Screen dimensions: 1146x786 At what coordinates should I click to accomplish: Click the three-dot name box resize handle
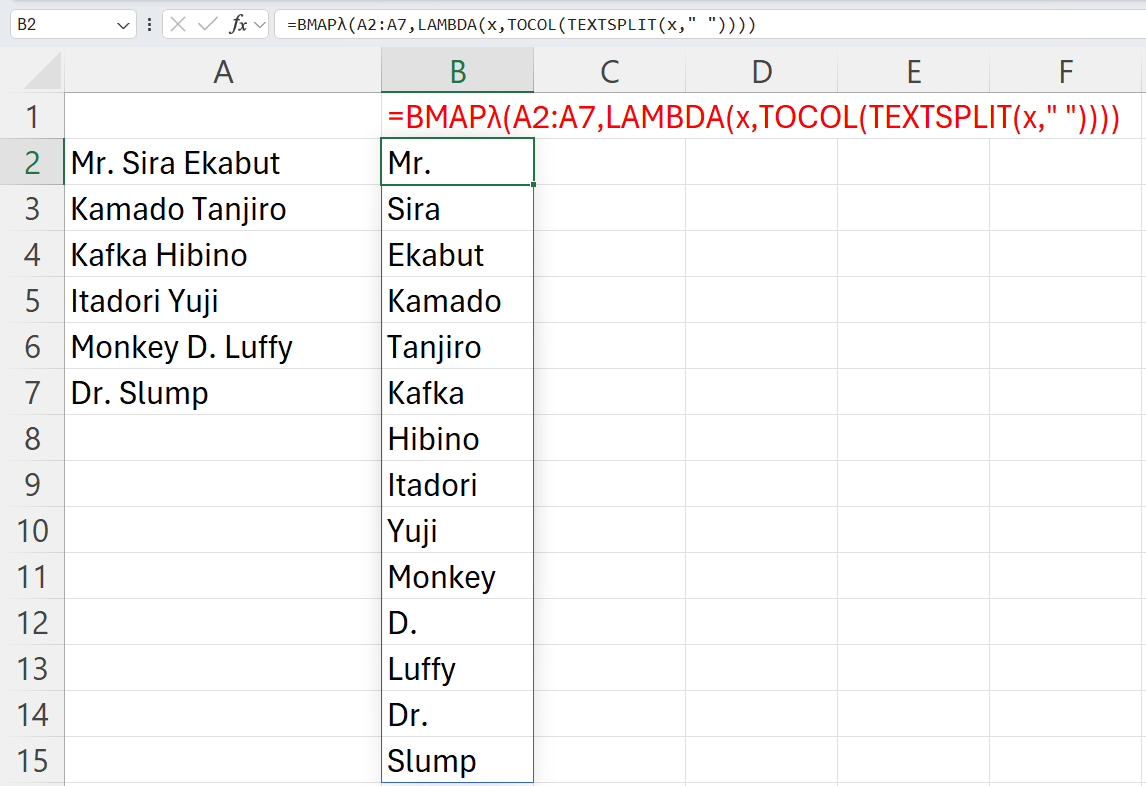pyautogui.click(x=150, y=25)
